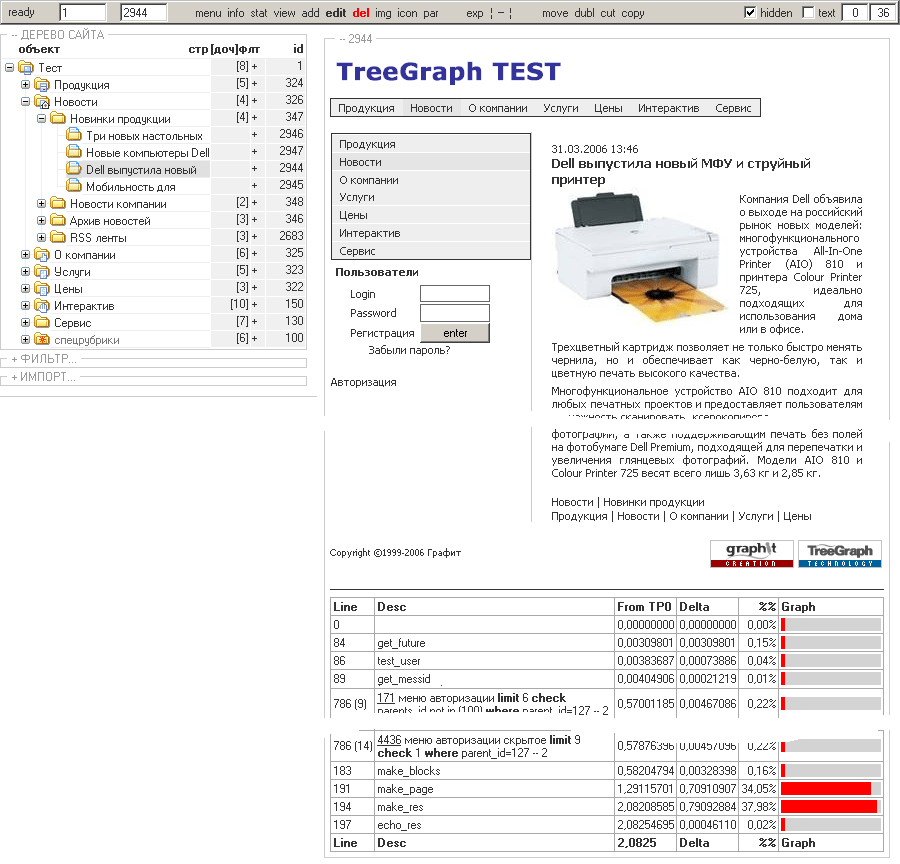This screenshot has height=864, width=900.
Task: Click the id 2946 cell in tree
Action: (x=285, y=134)
